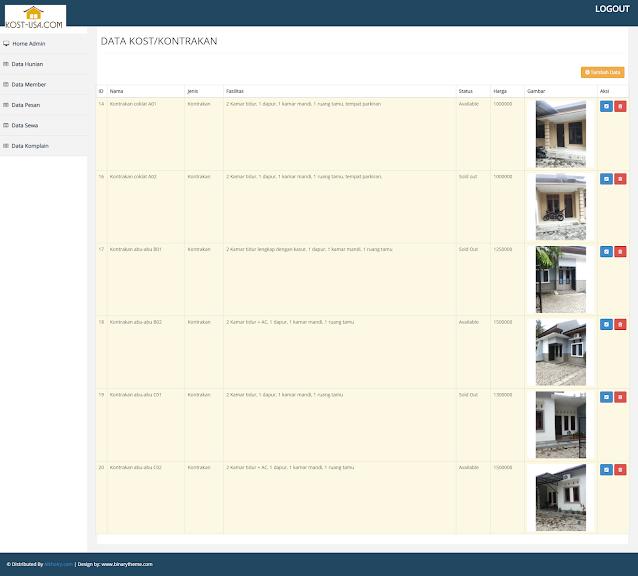Delete the Kontrakan abu-abu B01 row
The height and width of the screenshot is (576, 638).
point(620,251)
